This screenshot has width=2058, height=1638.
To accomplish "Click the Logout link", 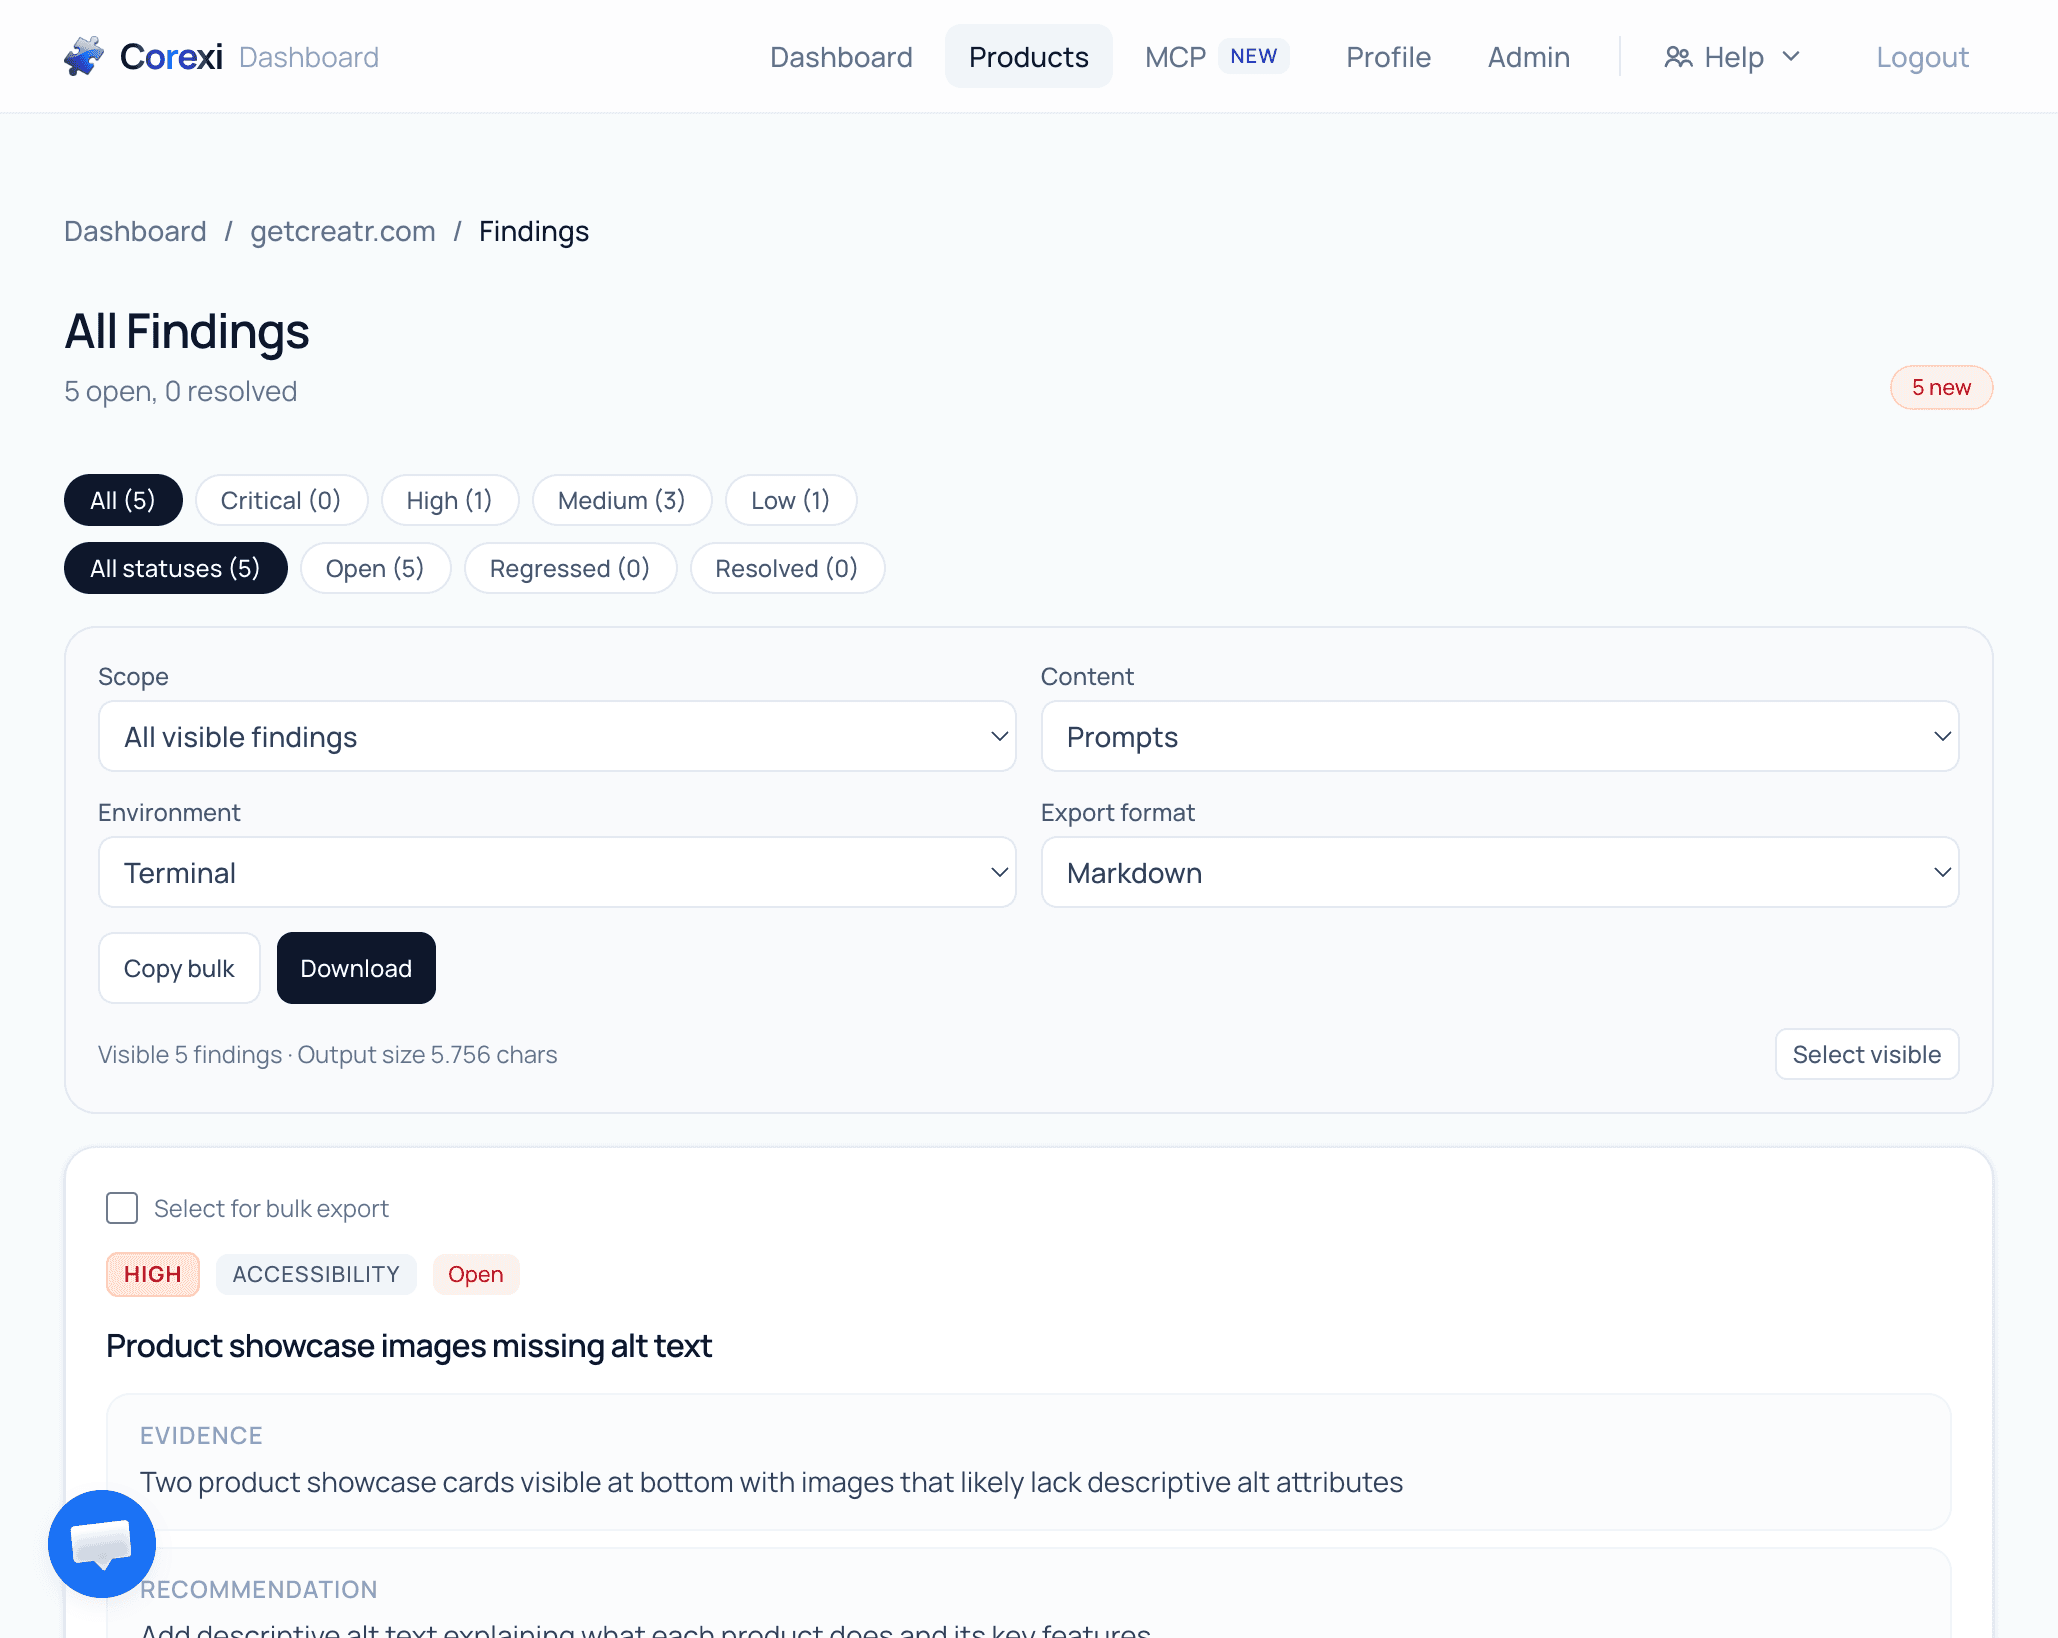I will pos(1922,57).
